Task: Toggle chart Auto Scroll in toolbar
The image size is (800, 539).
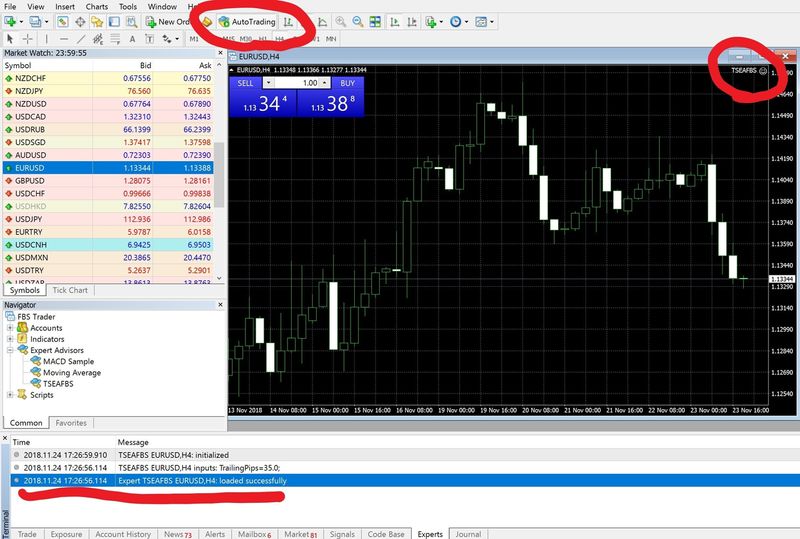Action: [x=393, y=21]
